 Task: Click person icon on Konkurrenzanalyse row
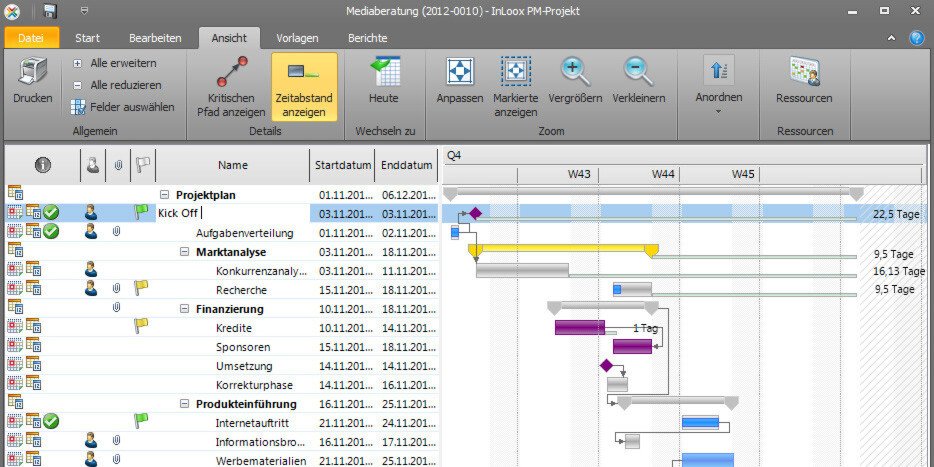click(x=91, y=270)
